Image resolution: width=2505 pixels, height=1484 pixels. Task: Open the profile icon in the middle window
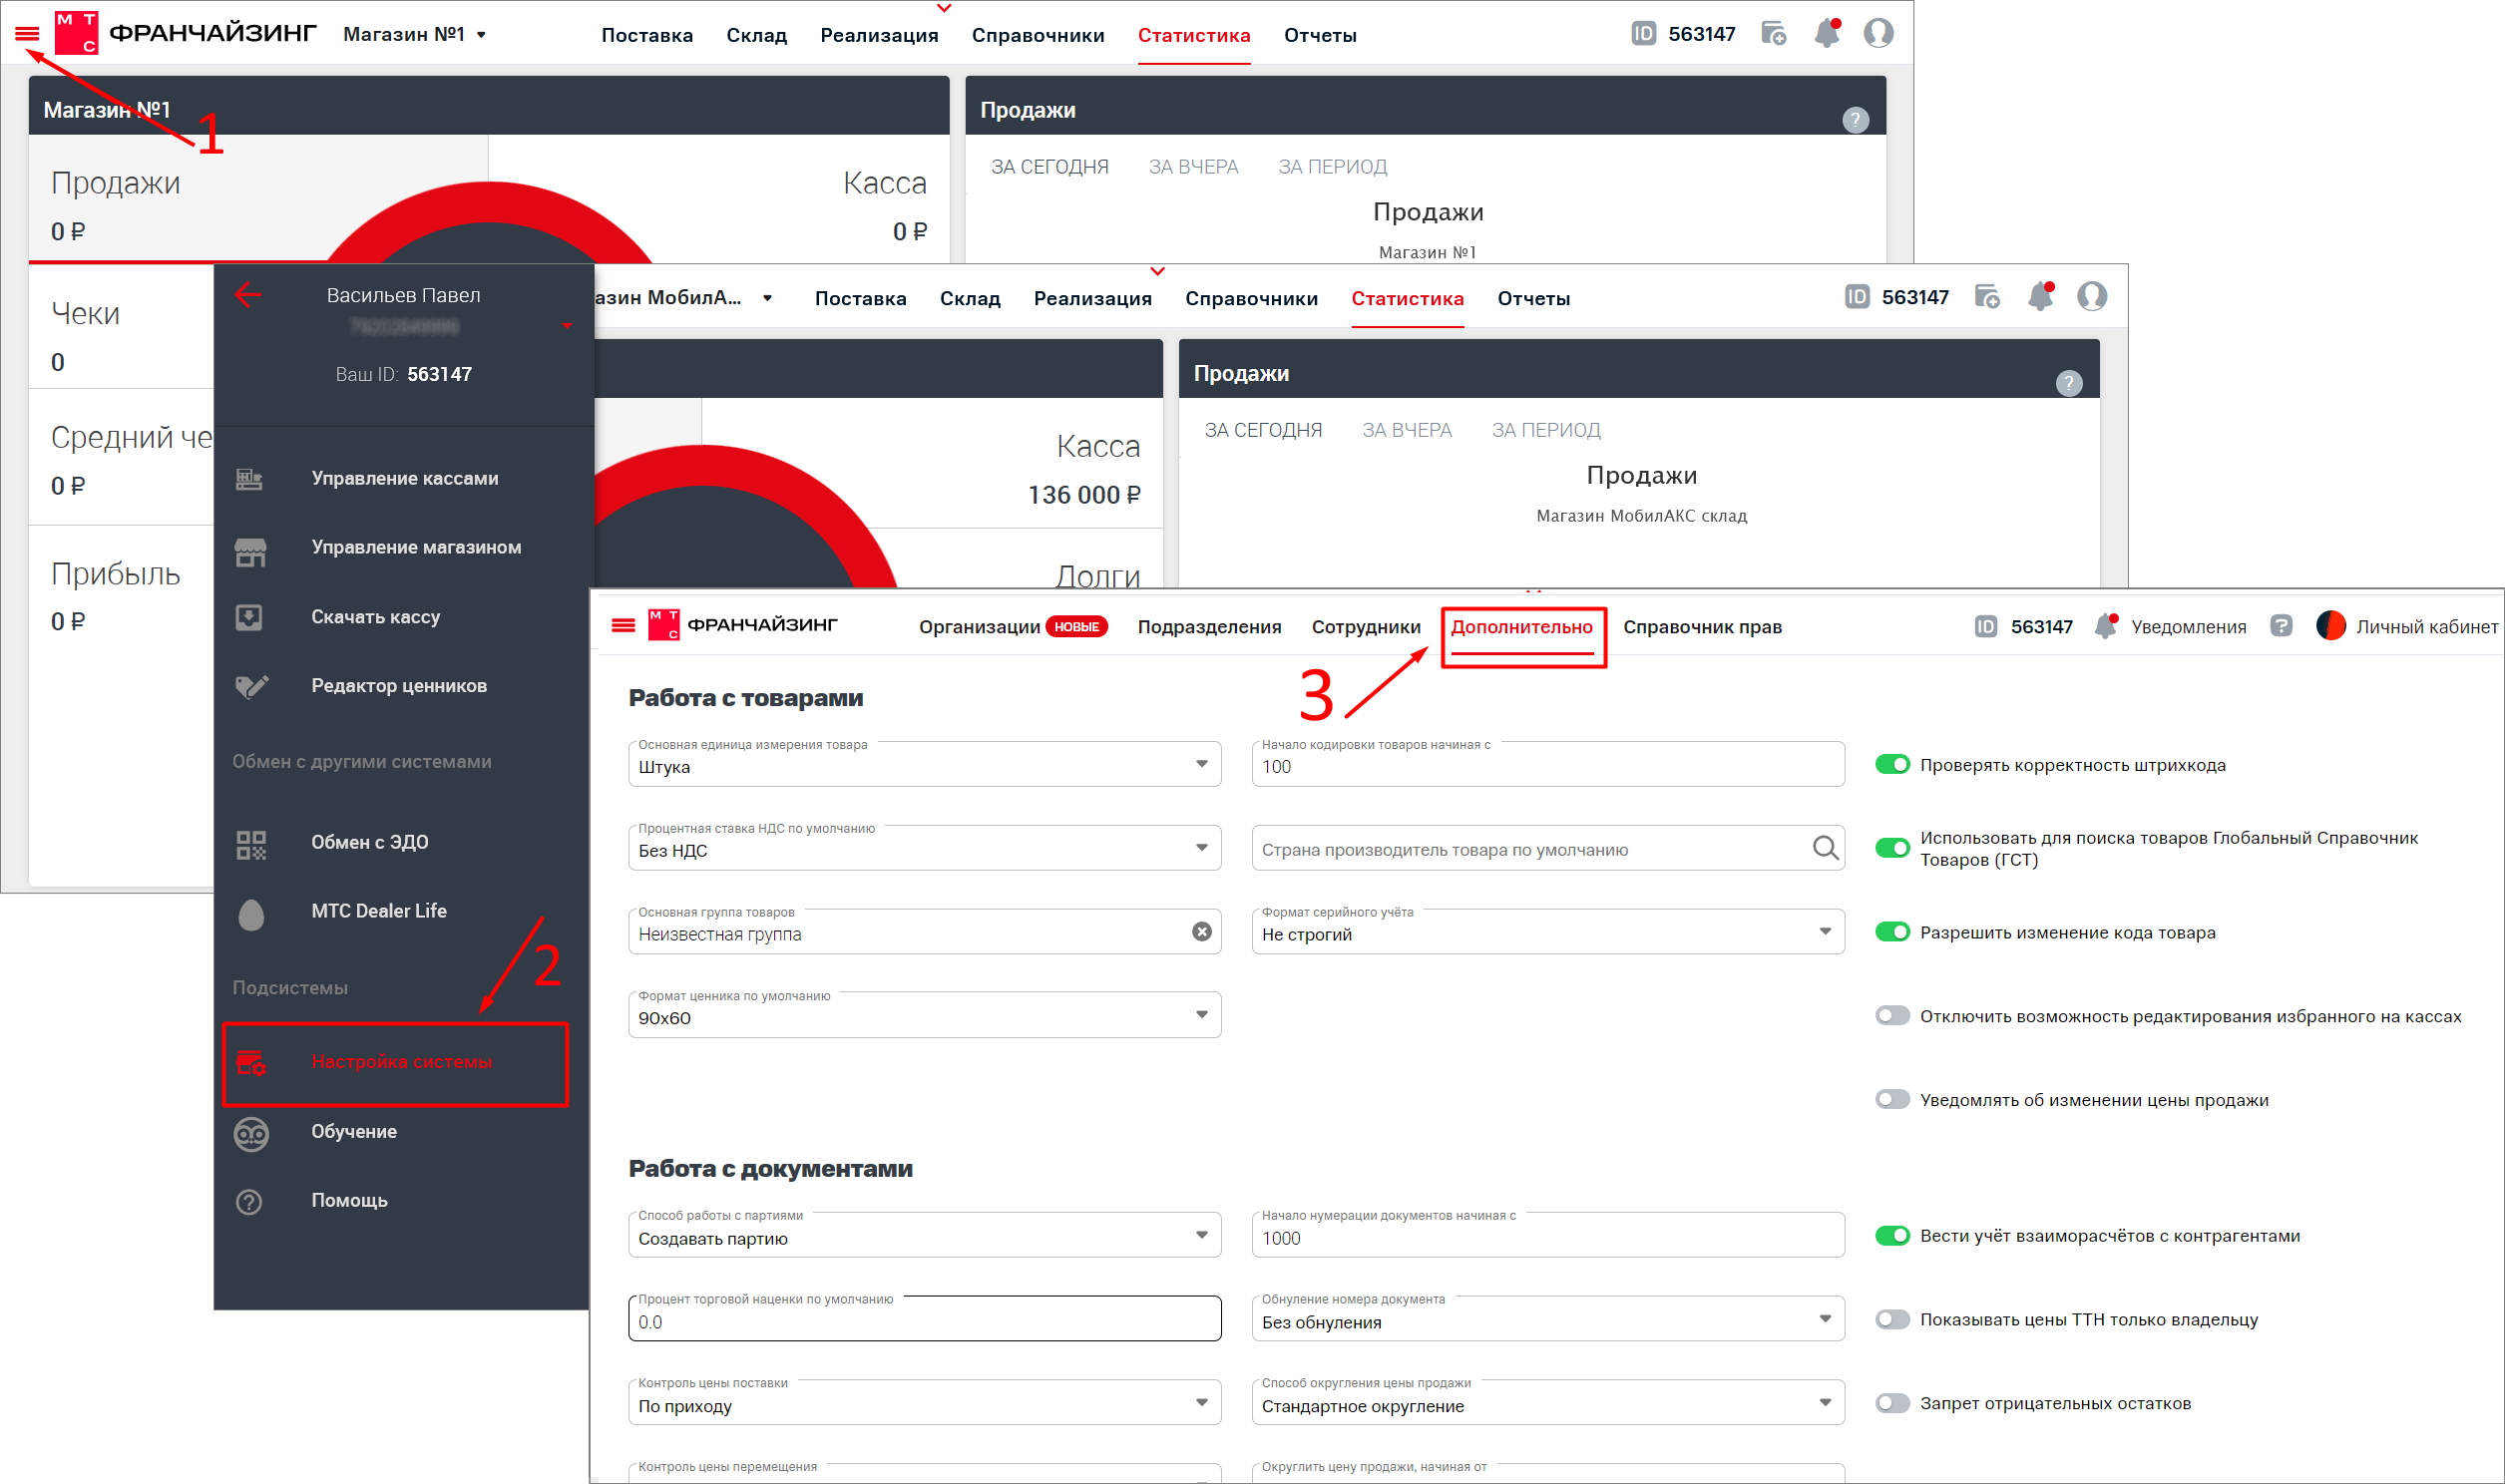click(2092, 296)
